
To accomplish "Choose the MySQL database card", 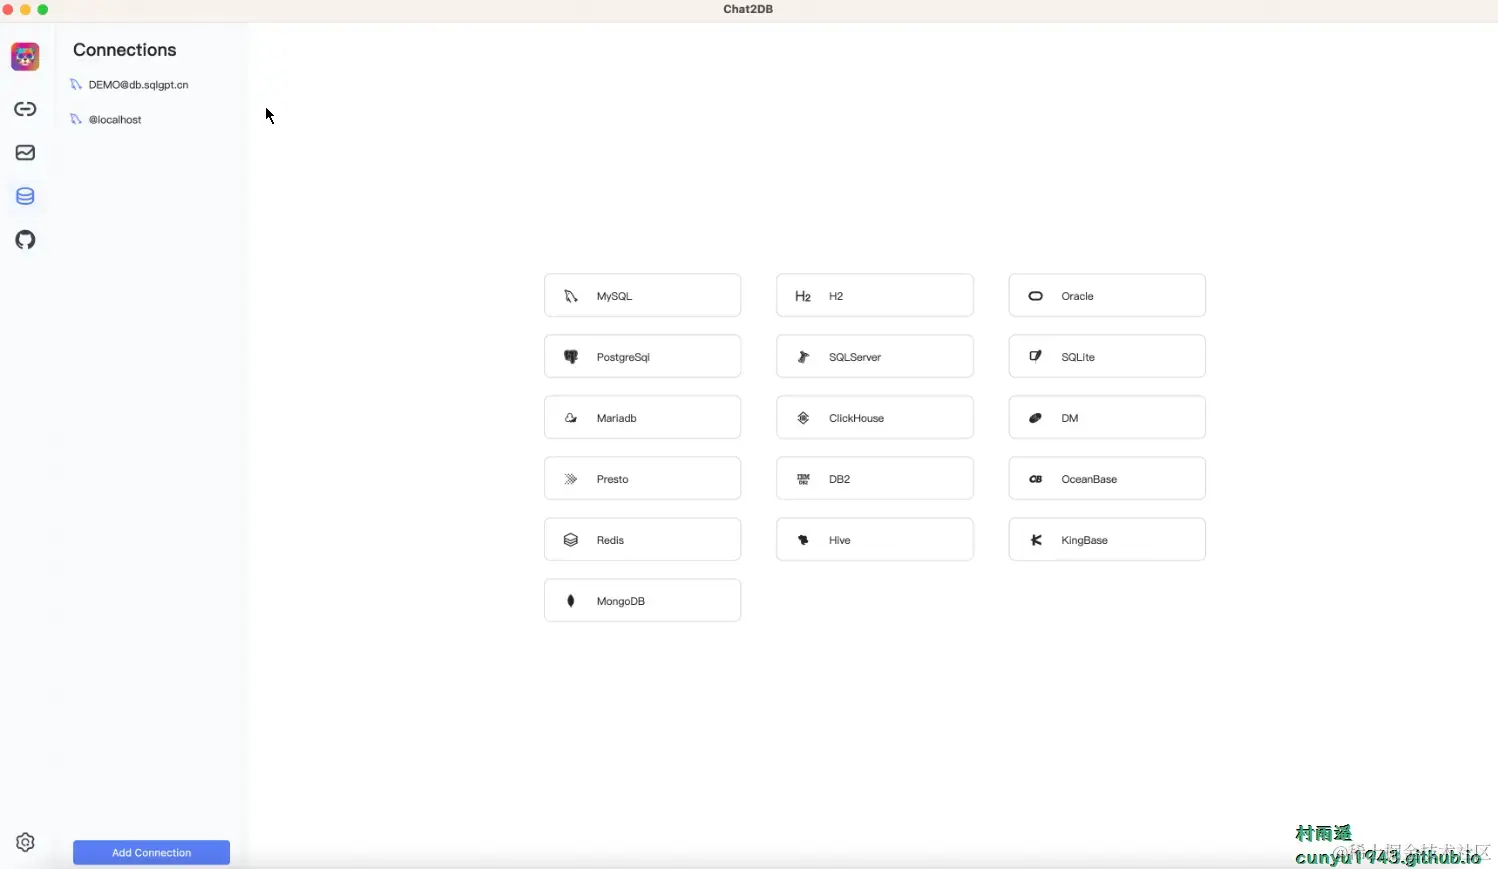I will [642, 296].
